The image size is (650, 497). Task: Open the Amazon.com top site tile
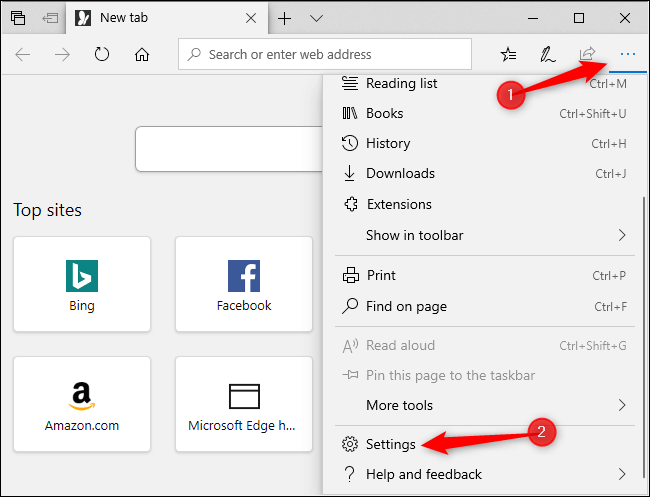pyautogui.click(x=82, y=404)
